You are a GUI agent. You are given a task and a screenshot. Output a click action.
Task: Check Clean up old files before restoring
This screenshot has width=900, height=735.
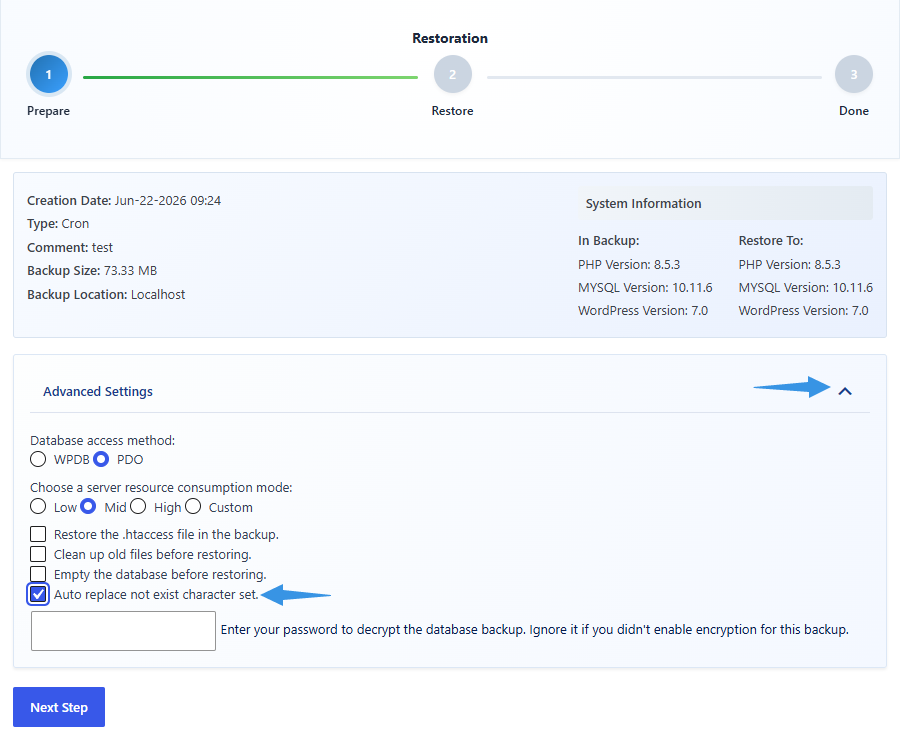[38, 554]
